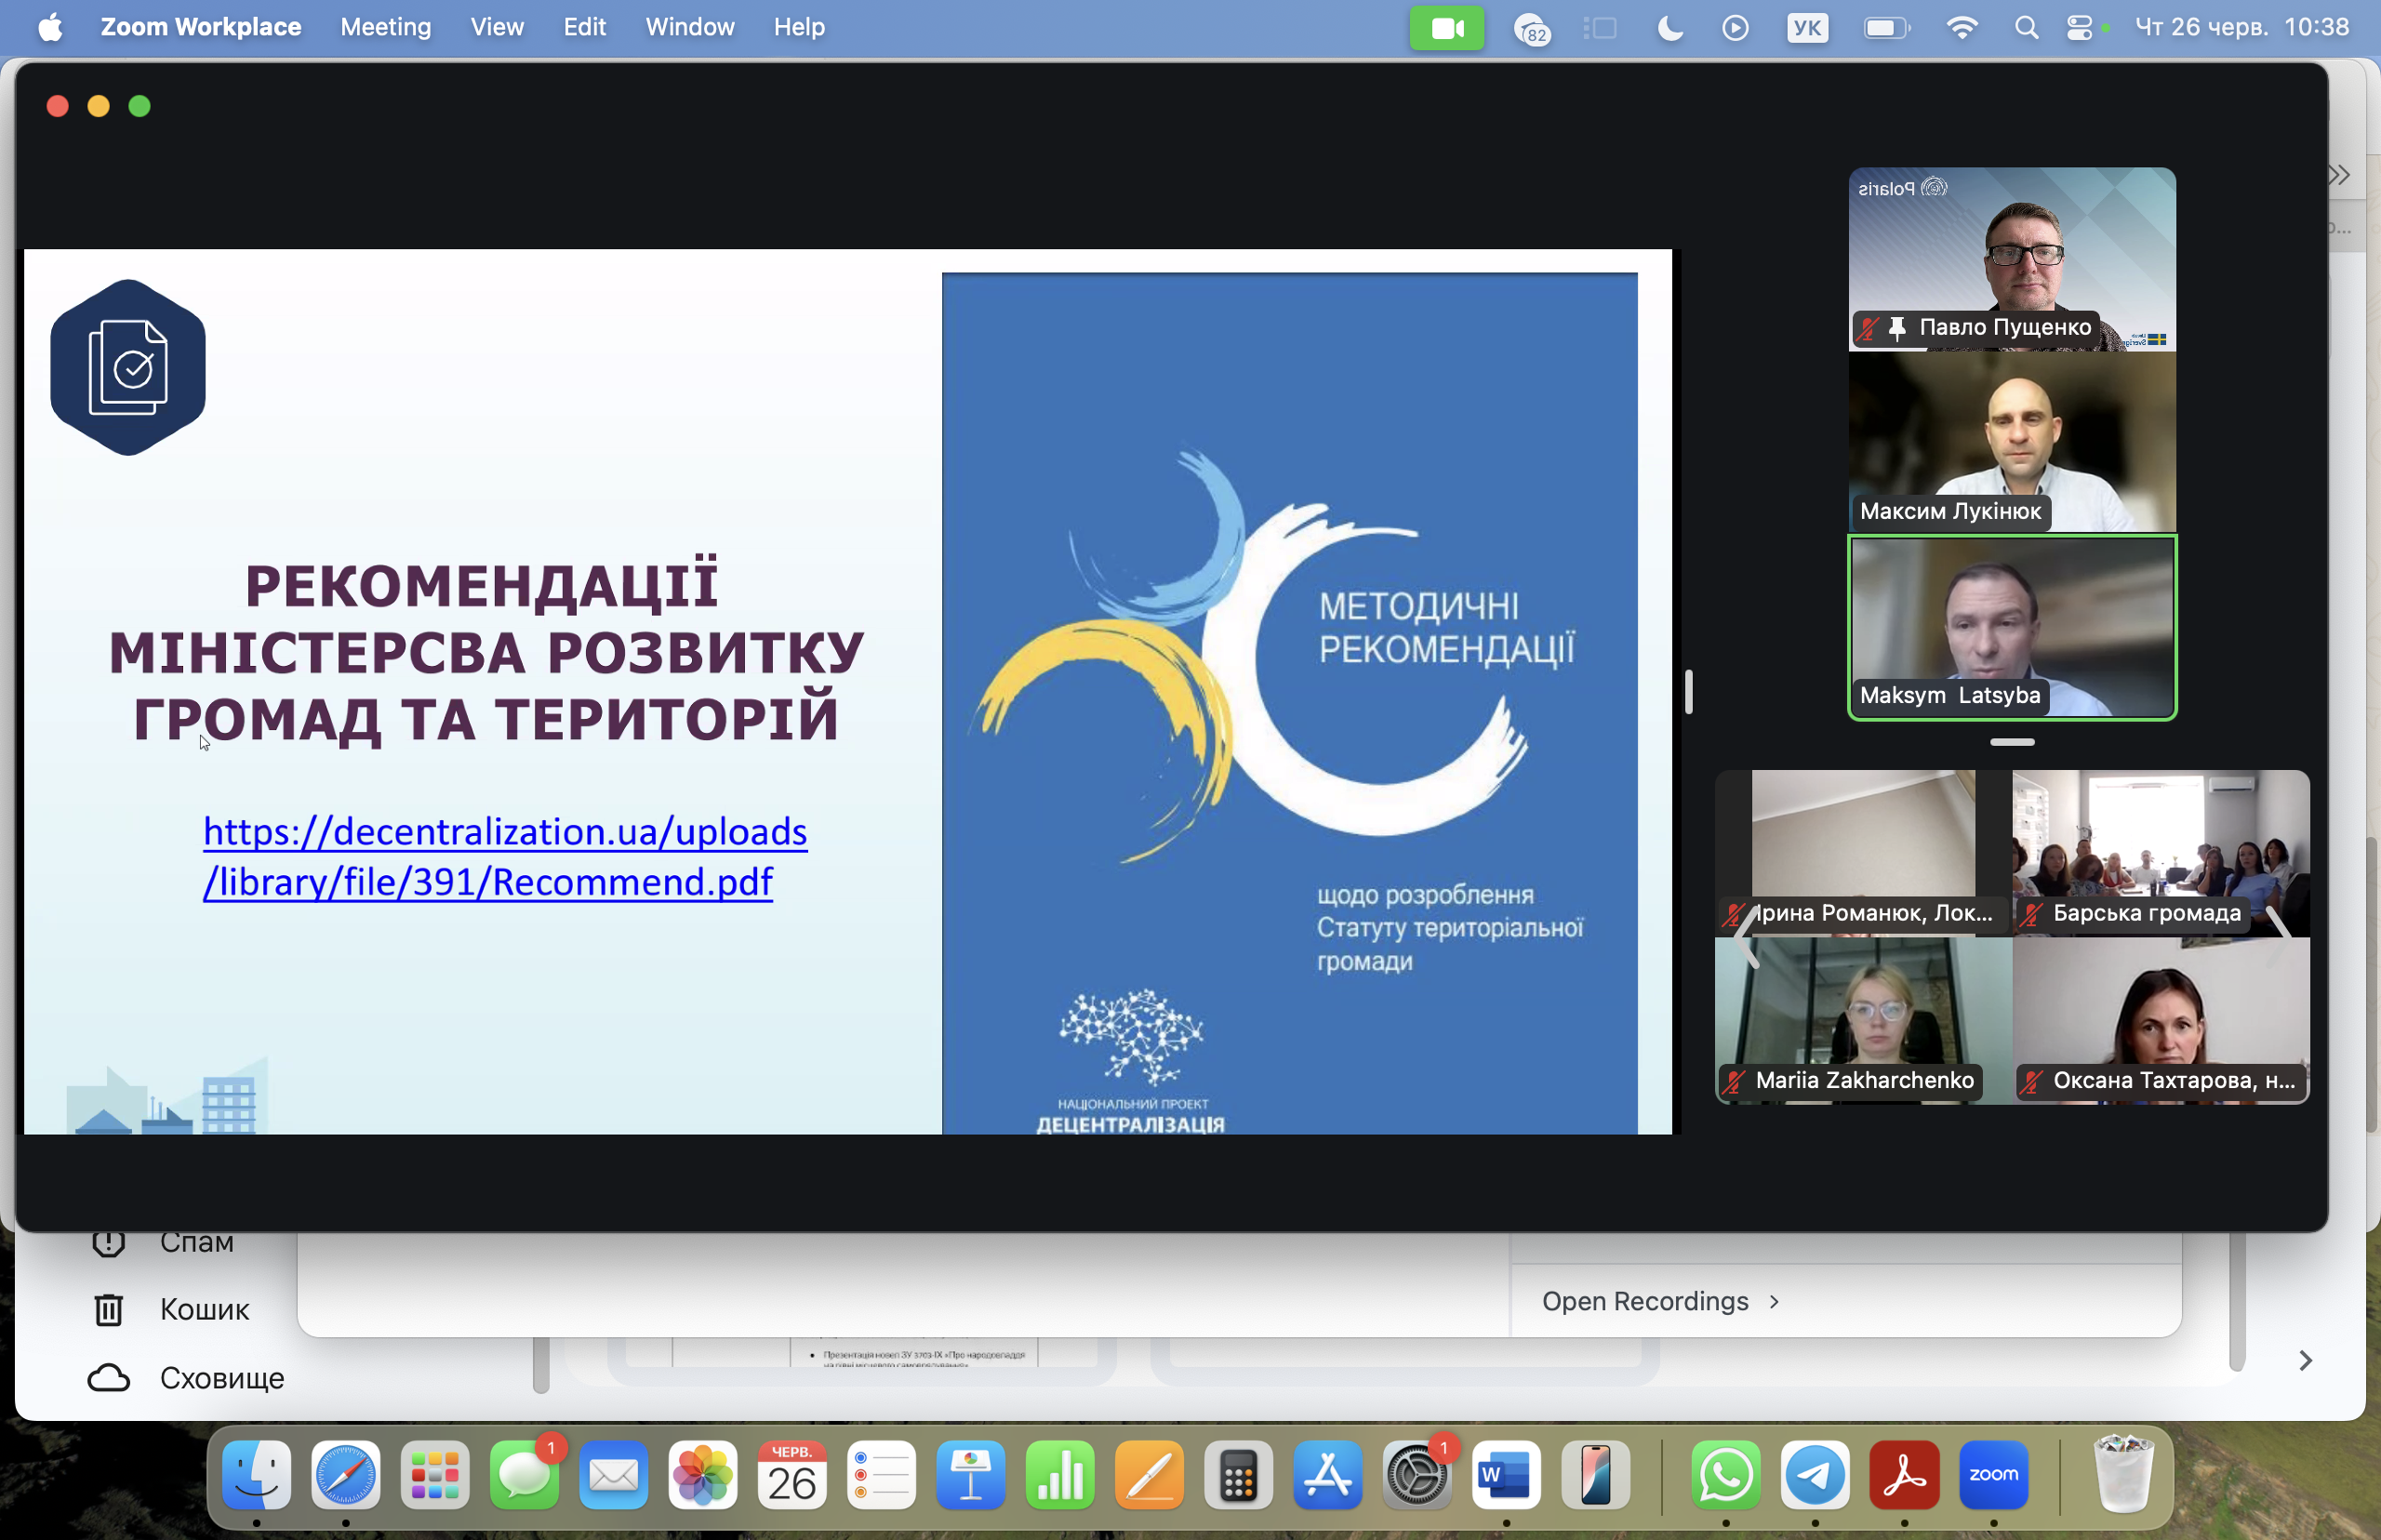Open the Mail app in Dock
The image size is (2381, 1540).
(613, 1474)
